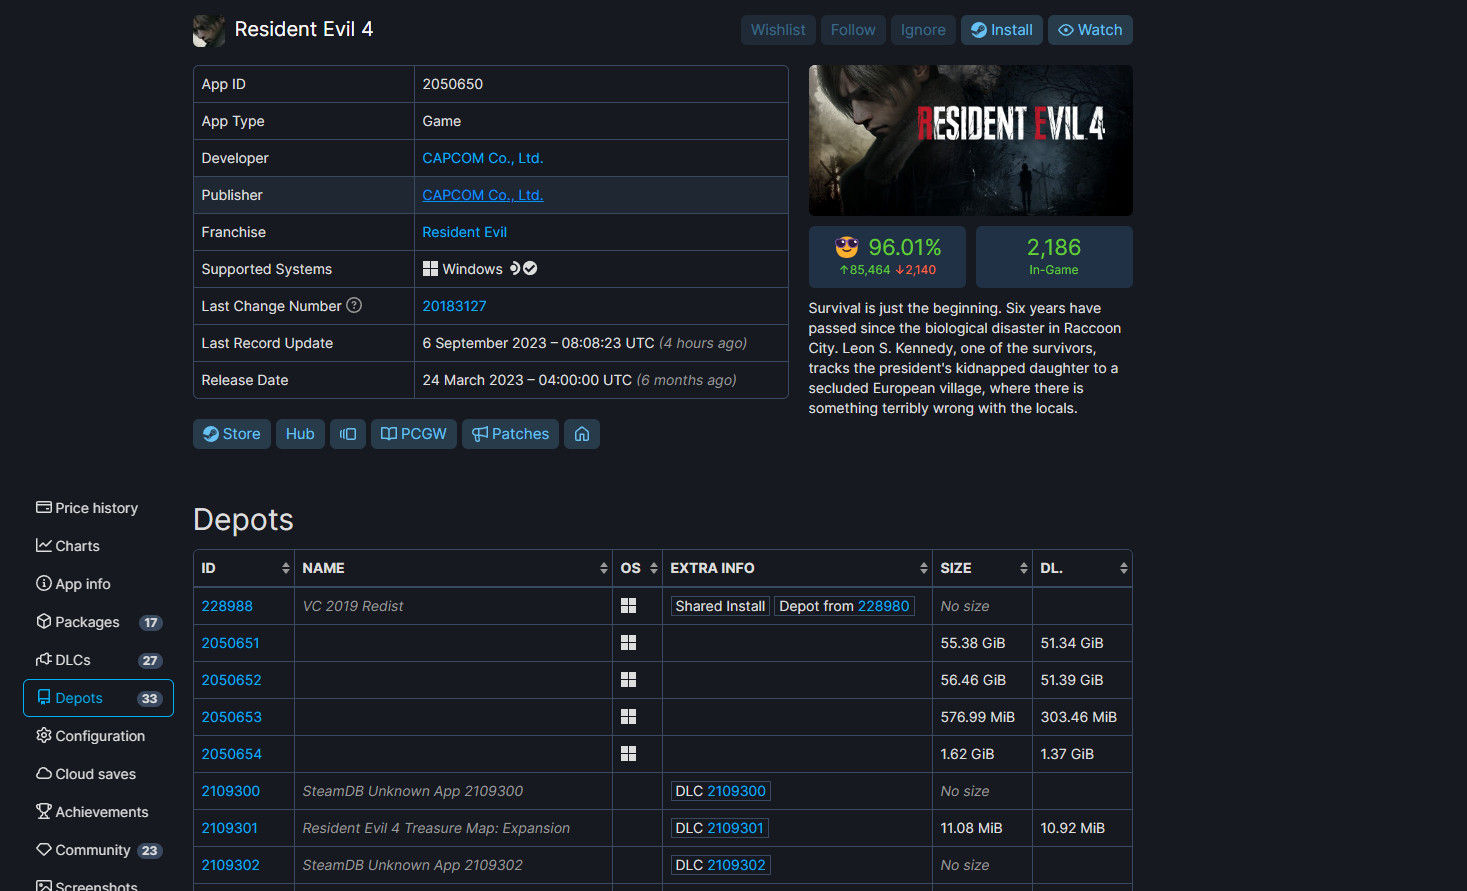Click the Resident Evil 4 small app icon
The image size is (1467, 891).
209,30
